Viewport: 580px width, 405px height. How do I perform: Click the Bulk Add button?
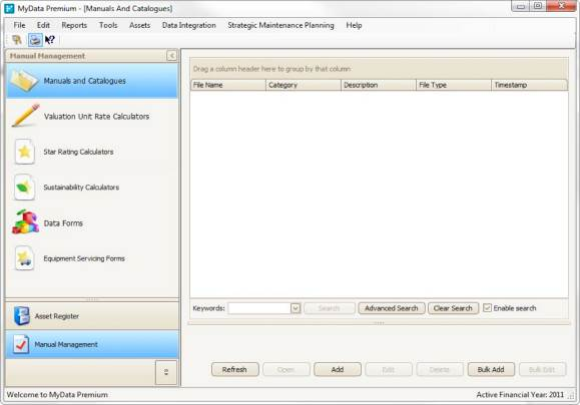click(x=491, y=369)
